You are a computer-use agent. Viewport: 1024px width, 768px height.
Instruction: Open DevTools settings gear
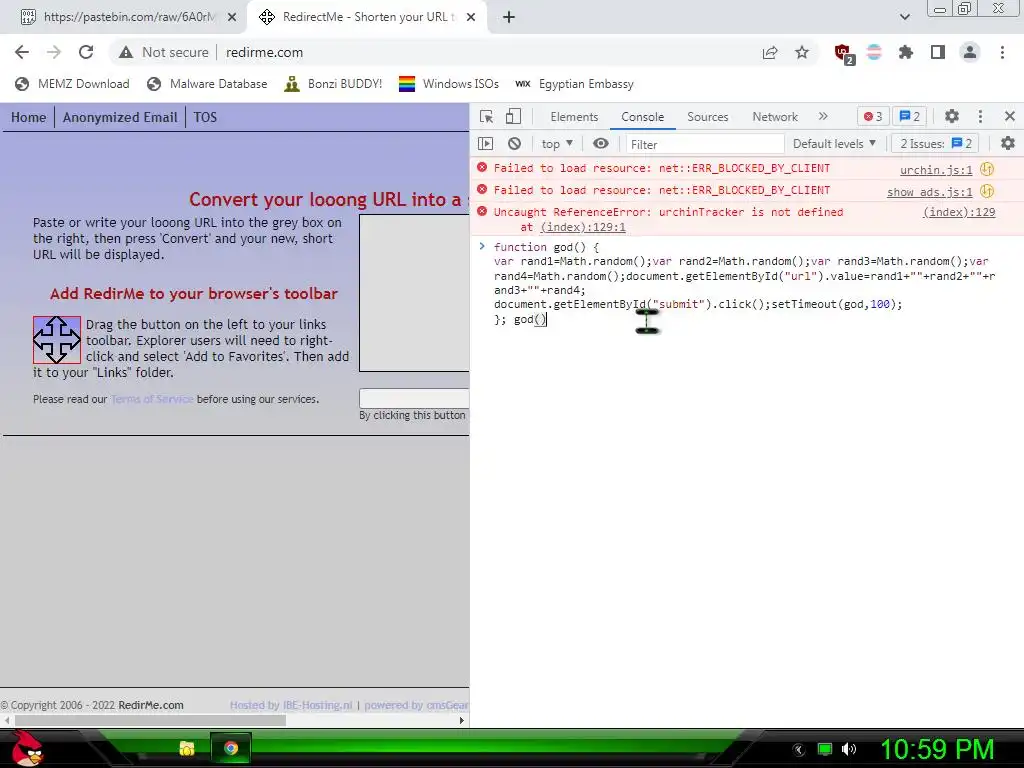coord(952,116)
